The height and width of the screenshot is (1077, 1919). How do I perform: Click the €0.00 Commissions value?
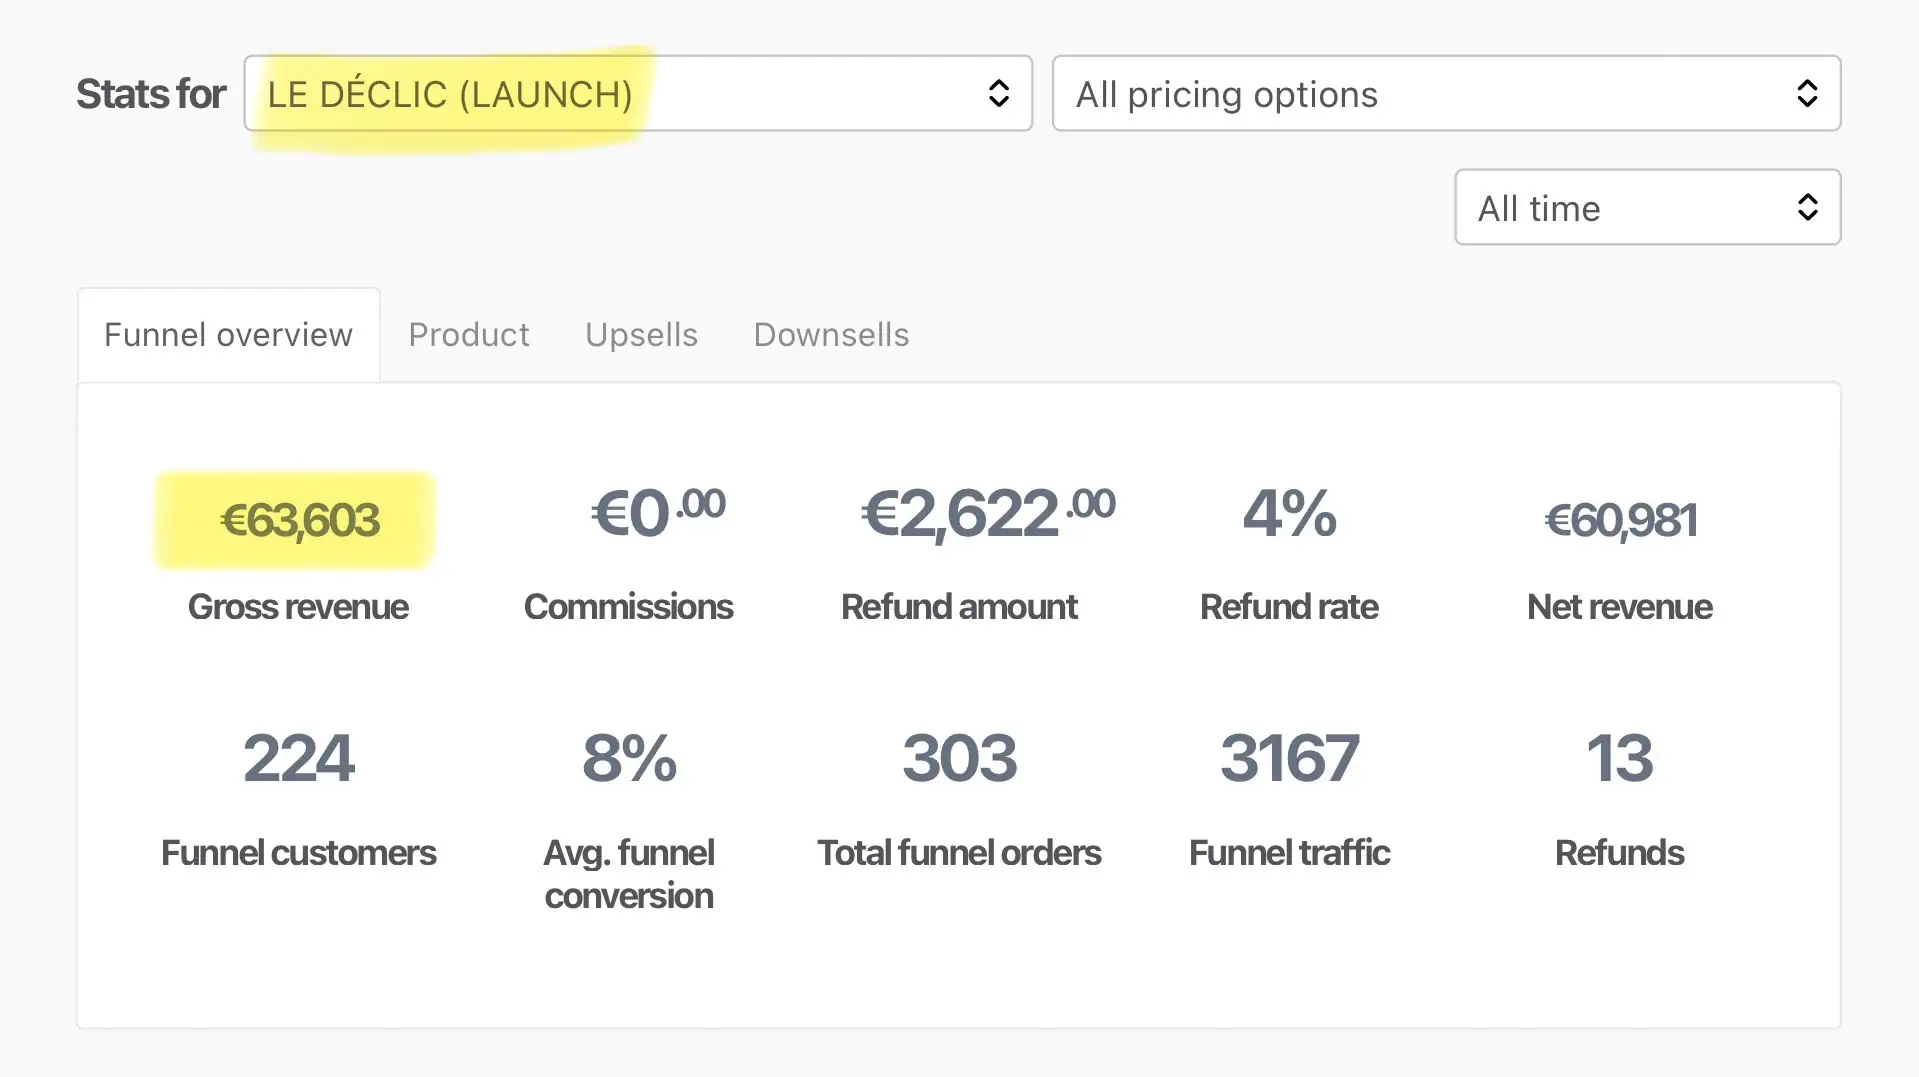point(657,513)
